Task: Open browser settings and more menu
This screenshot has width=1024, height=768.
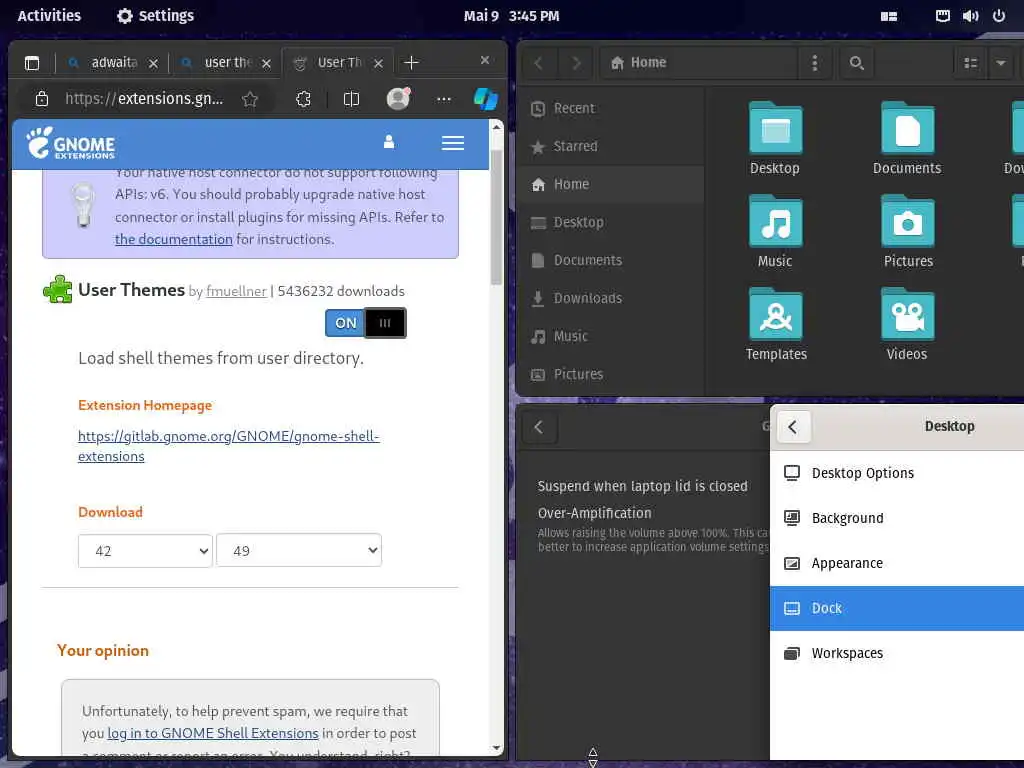Action: [443, 99]
